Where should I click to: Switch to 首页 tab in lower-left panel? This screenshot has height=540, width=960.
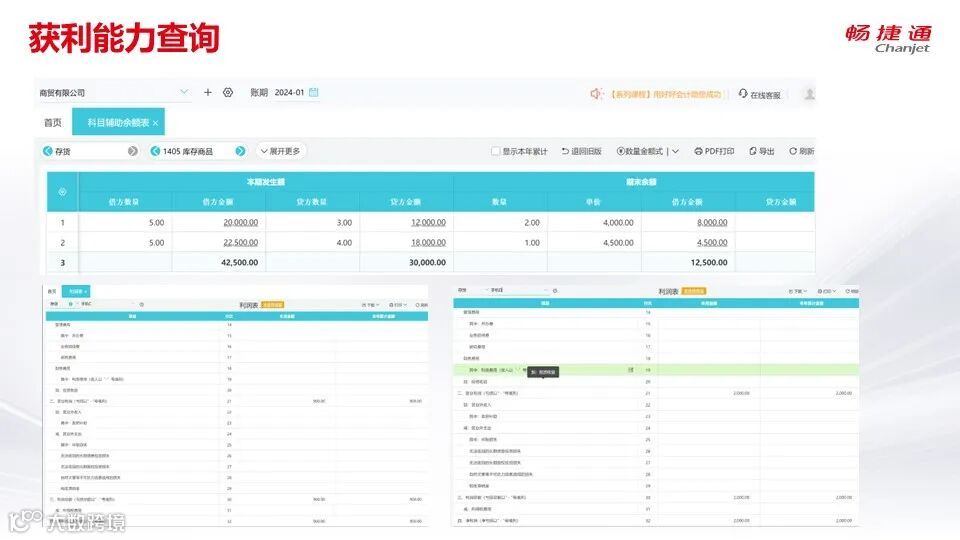(x=52, y=291)
